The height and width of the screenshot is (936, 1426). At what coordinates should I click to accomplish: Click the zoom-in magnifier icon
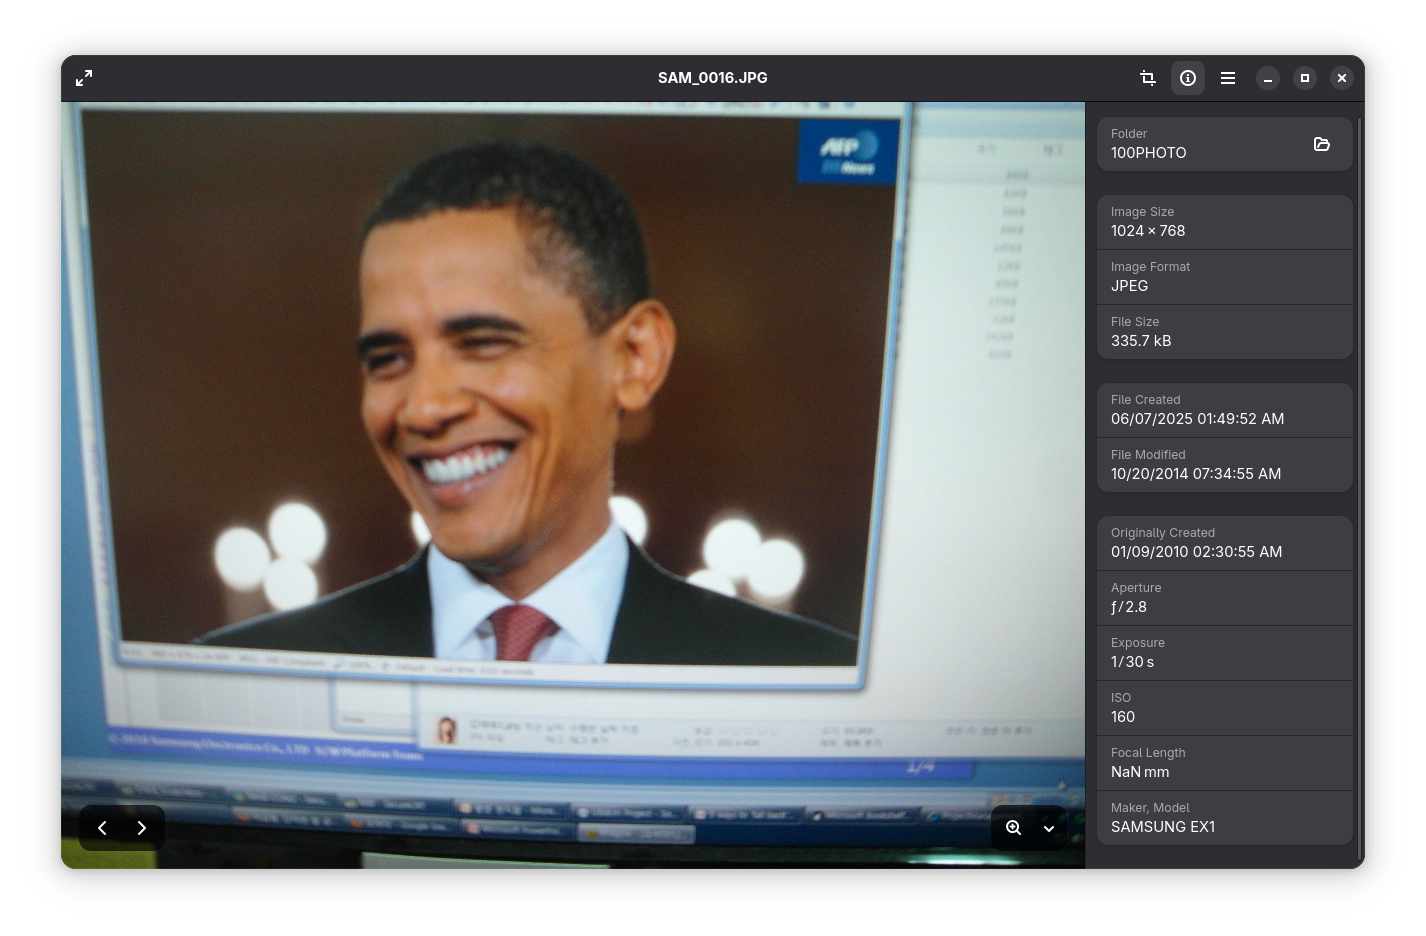tap(1013, 828)
